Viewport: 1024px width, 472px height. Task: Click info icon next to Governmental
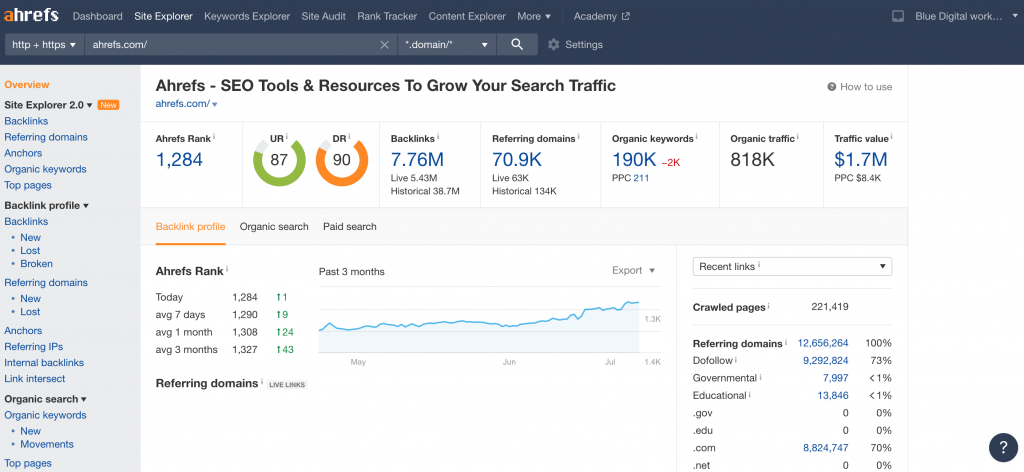tap(761, 377)
